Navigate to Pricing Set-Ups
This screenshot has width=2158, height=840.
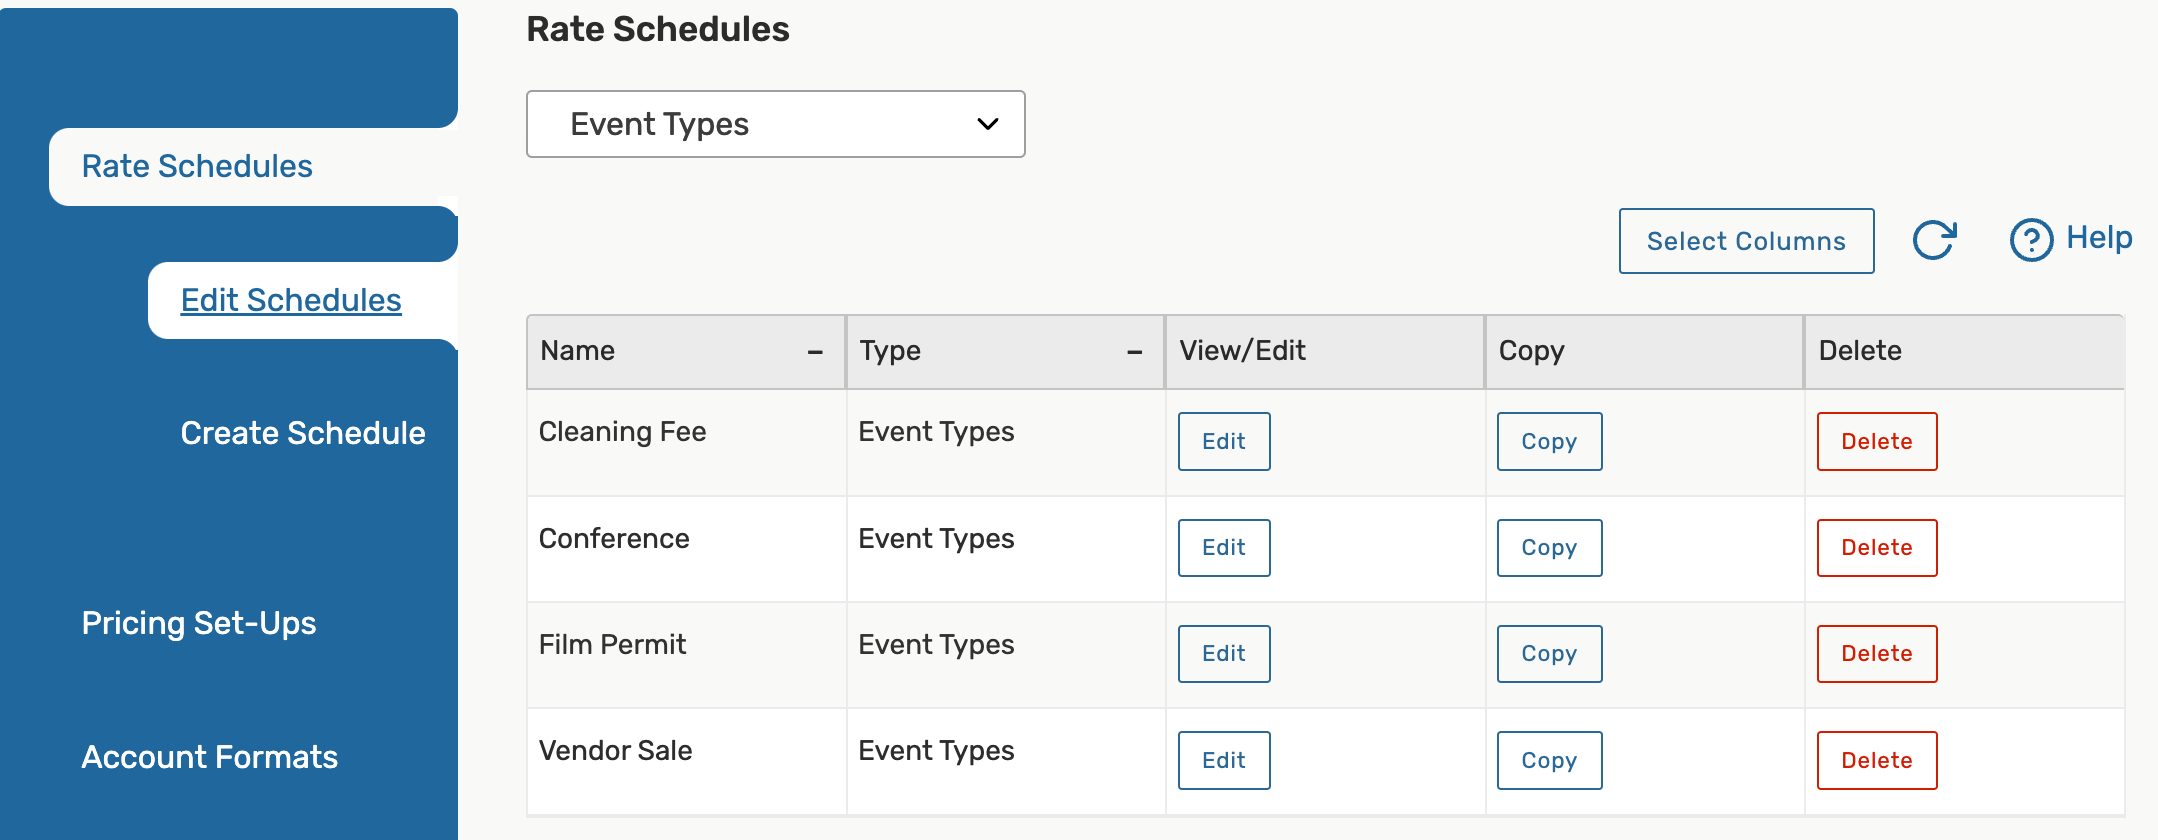pos(199,623)
